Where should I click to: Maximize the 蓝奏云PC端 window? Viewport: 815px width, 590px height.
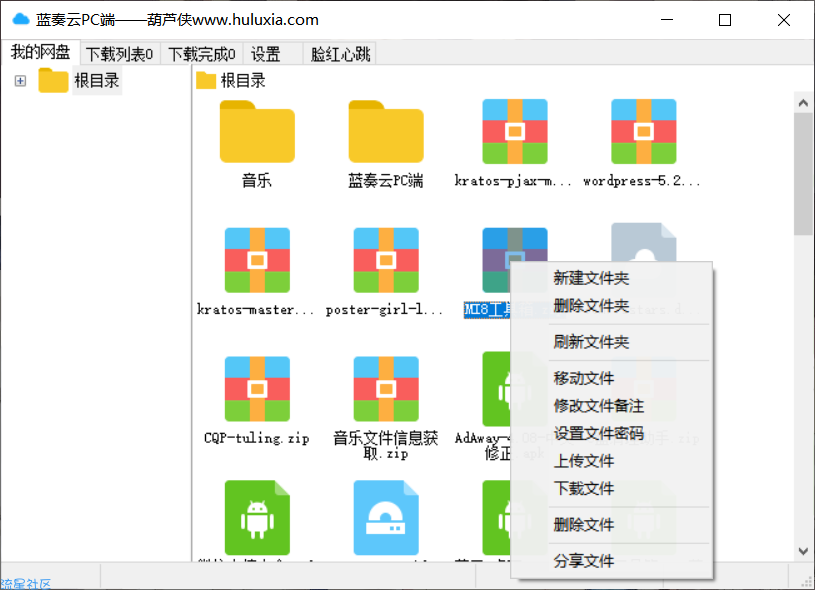click(x=725, y=20)
